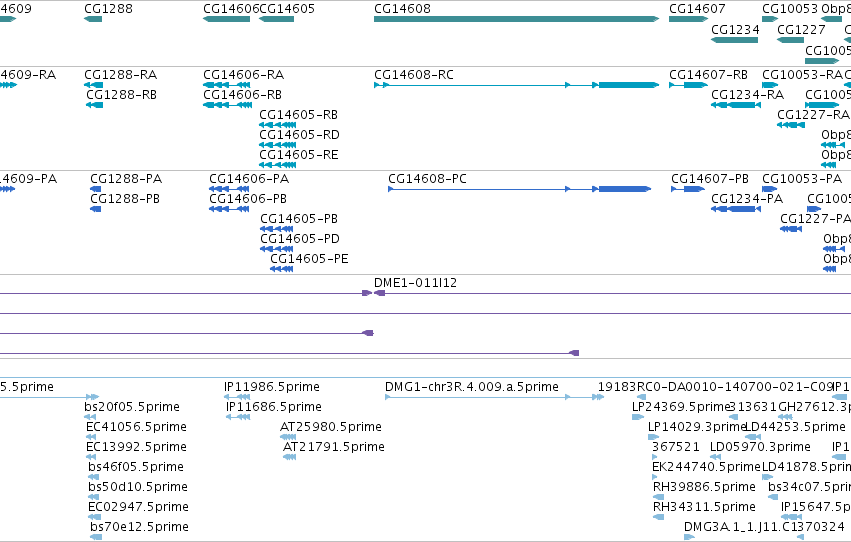The height and width of the screenshot is (542, 851).
Task: Select the CG10053-PA protein label
Action: click(x=802, y=179)
